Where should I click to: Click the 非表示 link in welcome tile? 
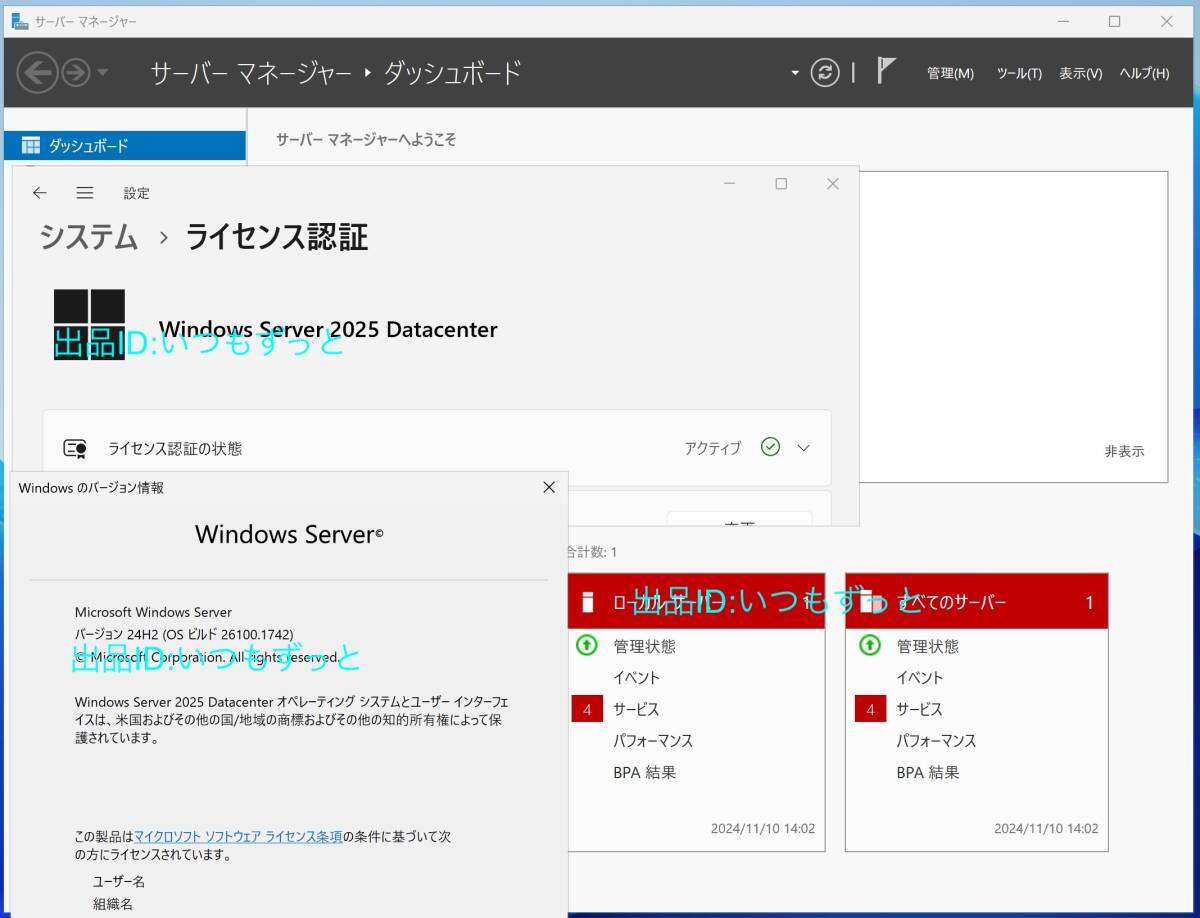coord(1124,451)
